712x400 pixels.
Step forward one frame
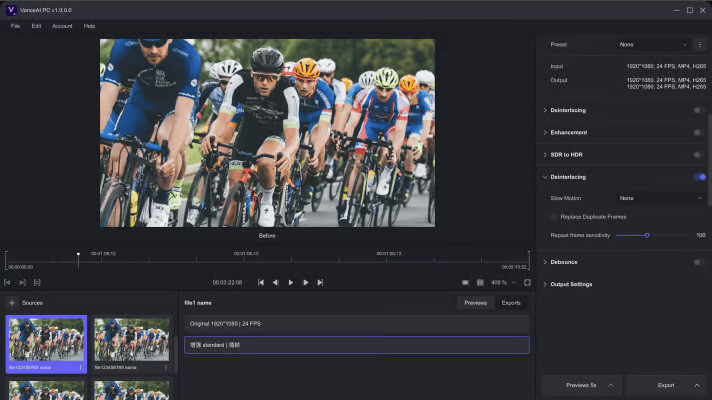click(305, 283)
